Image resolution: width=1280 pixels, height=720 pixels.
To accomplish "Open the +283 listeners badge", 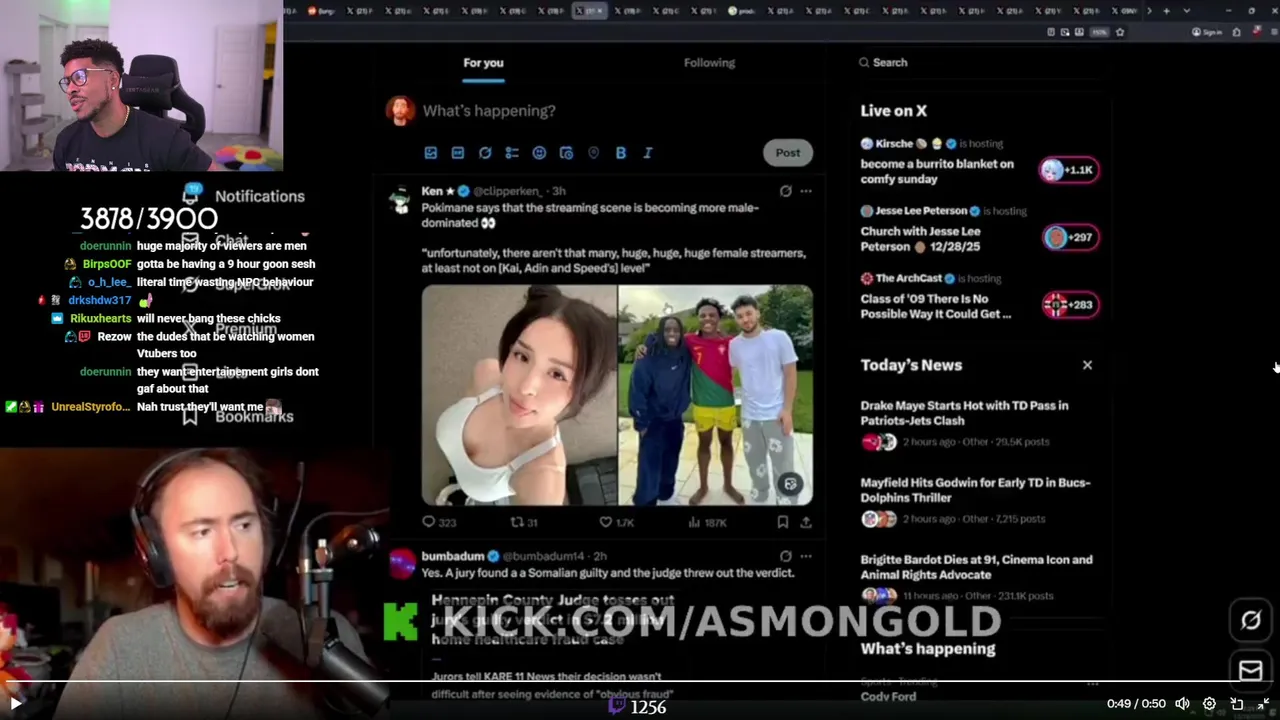I will point(1070,304).
